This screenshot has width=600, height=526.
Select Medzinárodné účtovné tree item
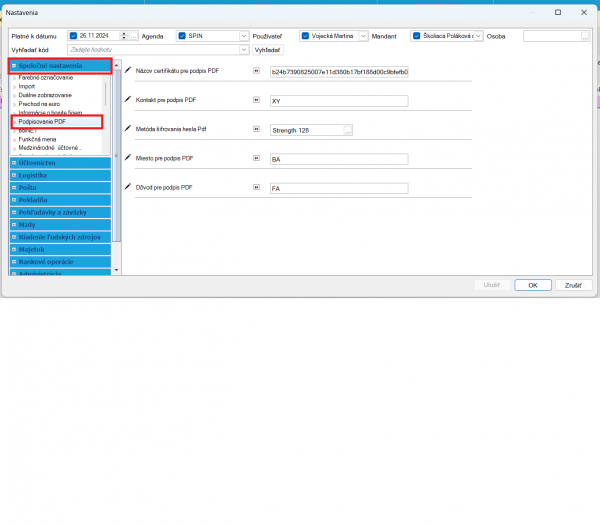pyautogui.click(x=50, y=148)
